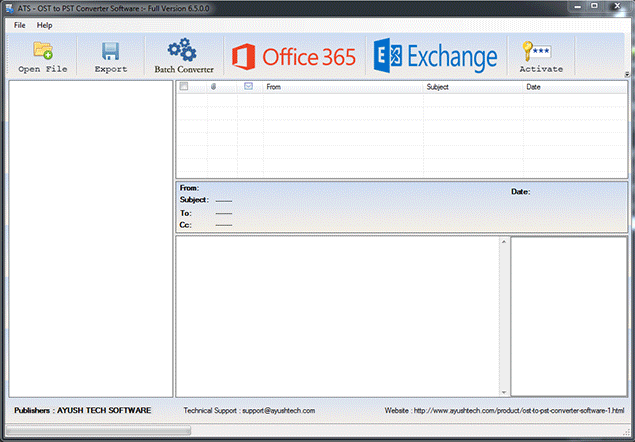Click the attachment paperclip column icon
This screenshot has height=442, width=635.
pyautogui.click(x=213, y=87)
